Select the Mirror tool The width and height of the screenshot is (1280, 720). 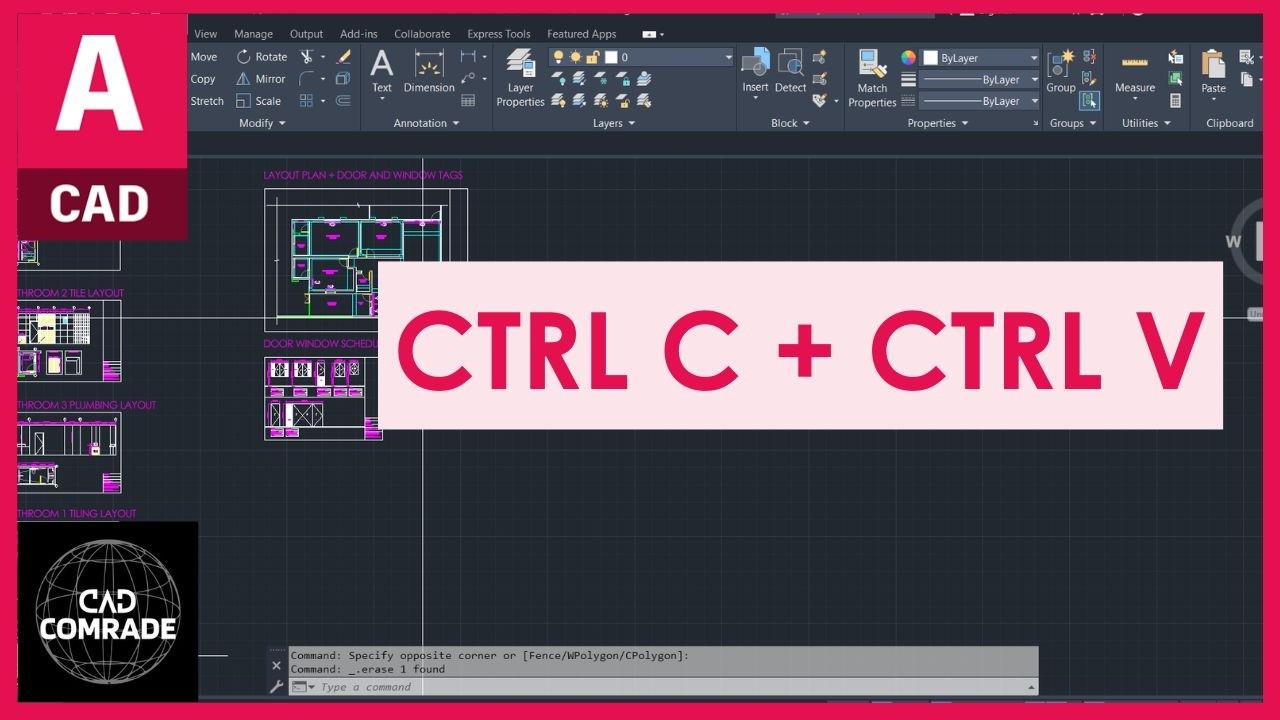click(x=260, y=79)
